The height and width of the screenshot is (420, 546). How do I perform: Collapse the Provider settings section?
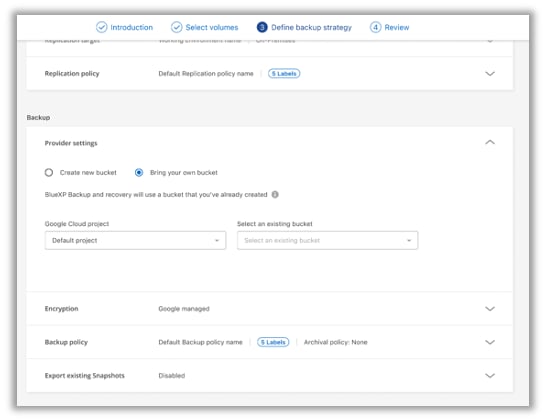pyautogui.click(x=490, y=142)
